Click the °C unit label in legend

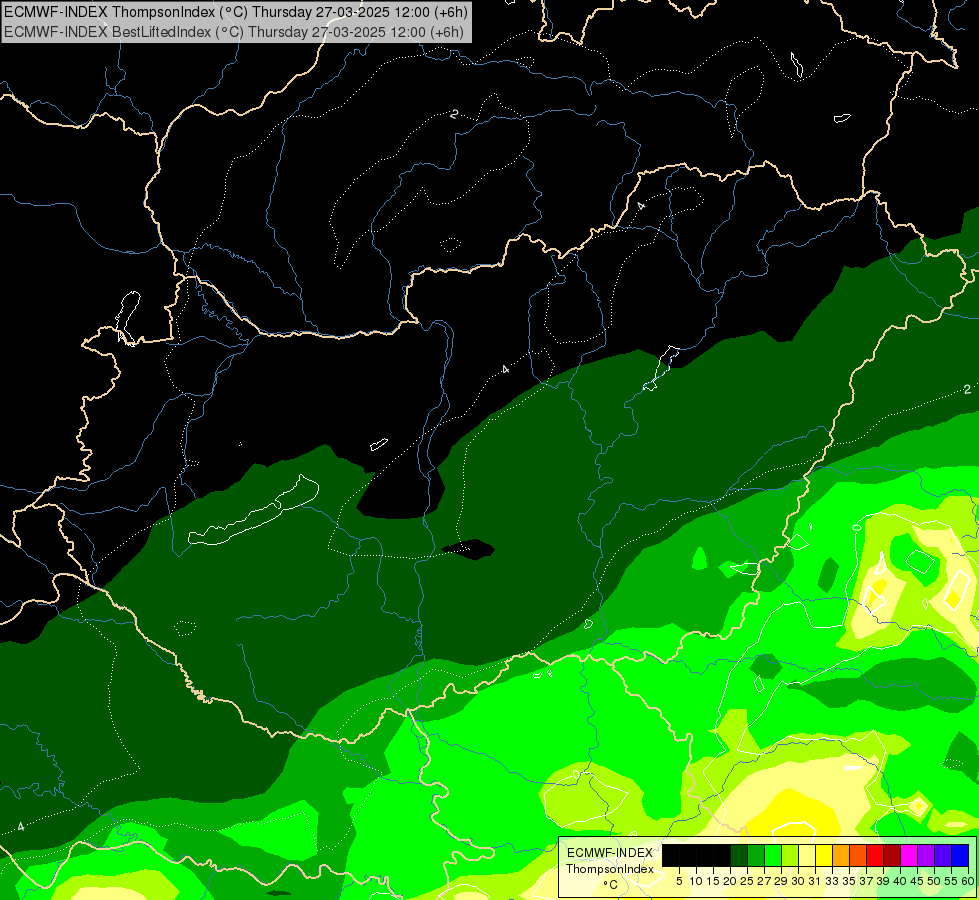tap(611, 885)
